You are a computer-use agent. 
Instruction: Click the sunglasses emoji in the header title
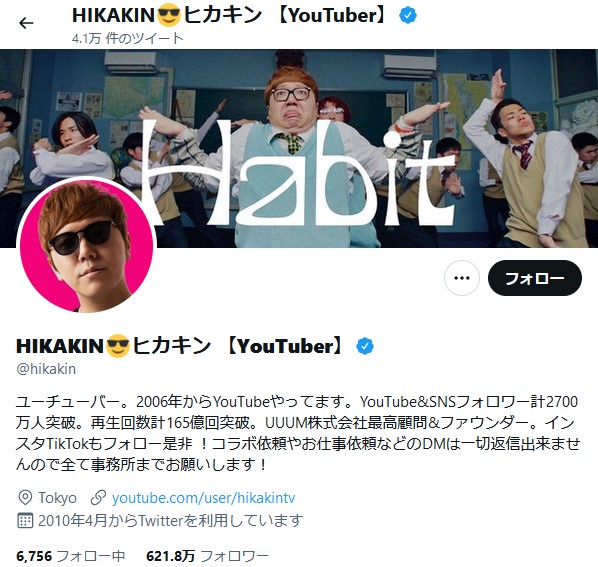click(169, 15)
